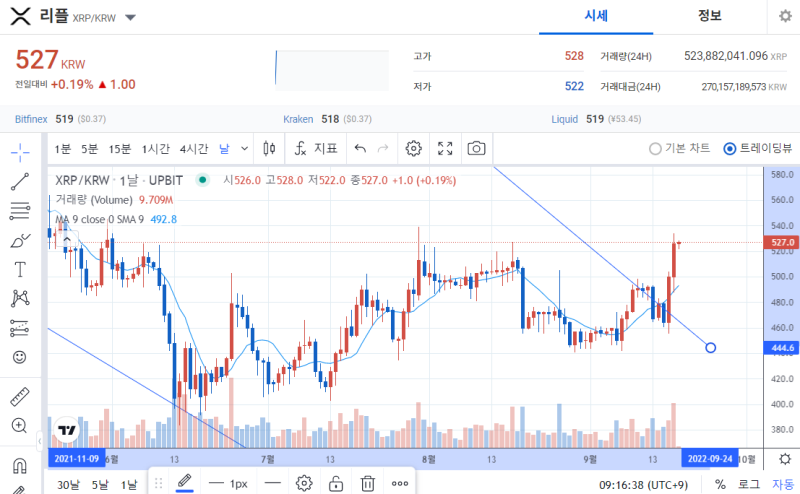Open the pattern drawing tool
Viewport: 800px width, 494px height.
tap(20, 299)
